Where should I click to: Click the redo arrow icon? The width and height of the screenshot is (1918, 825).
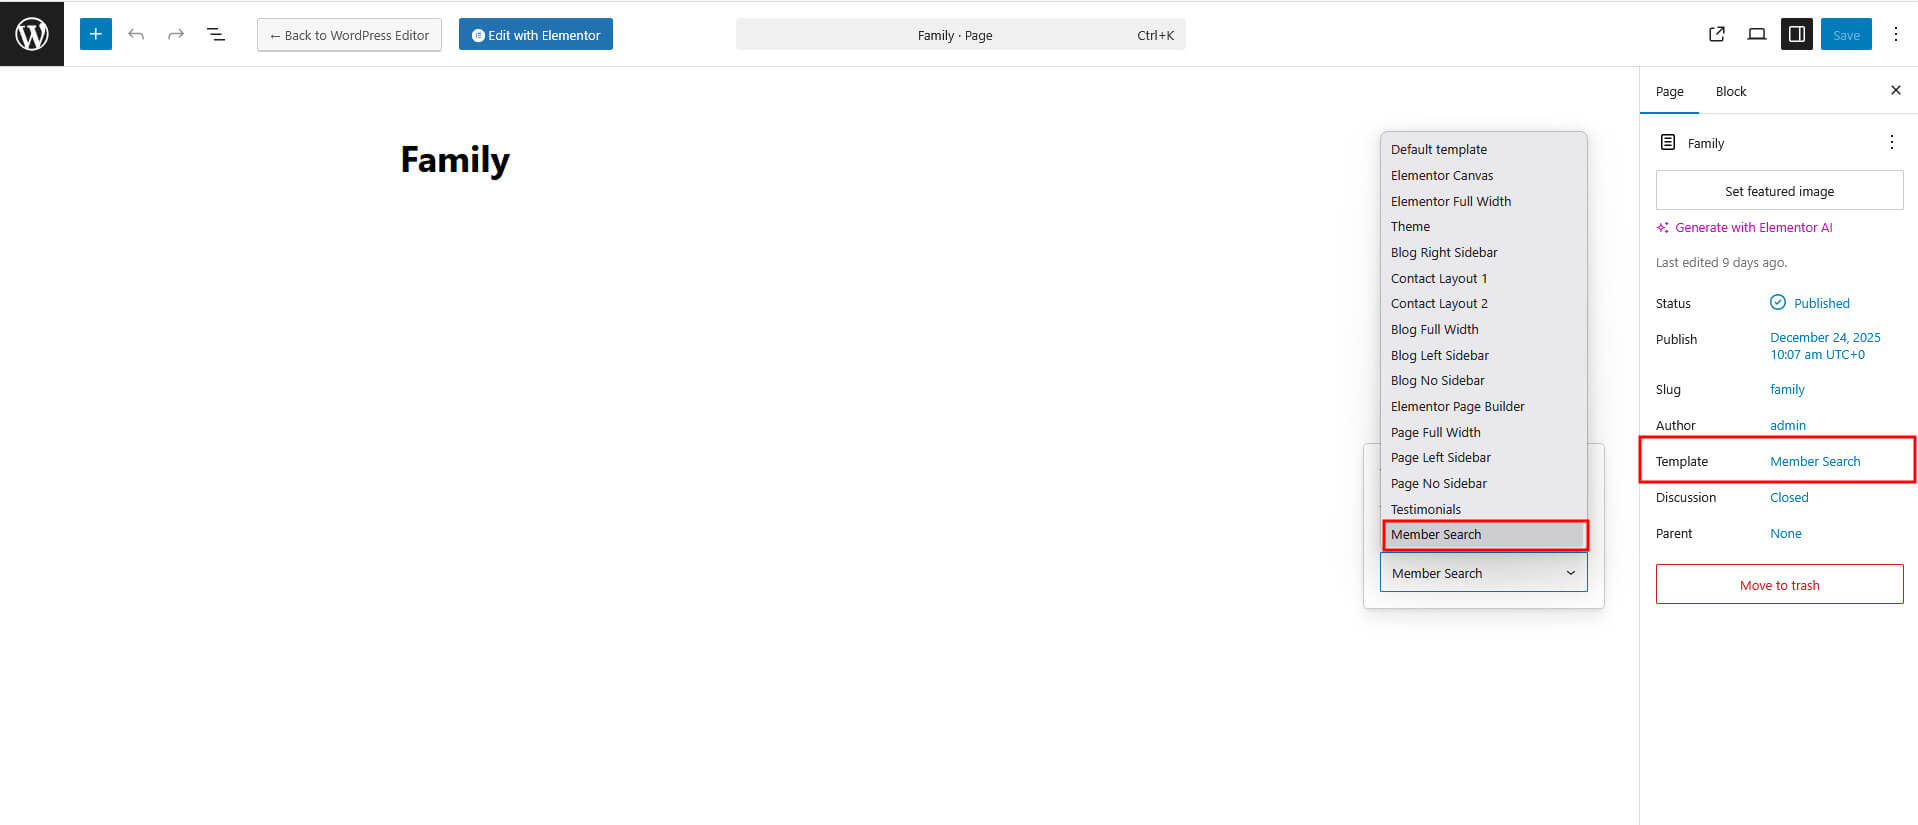pos(176,34)
